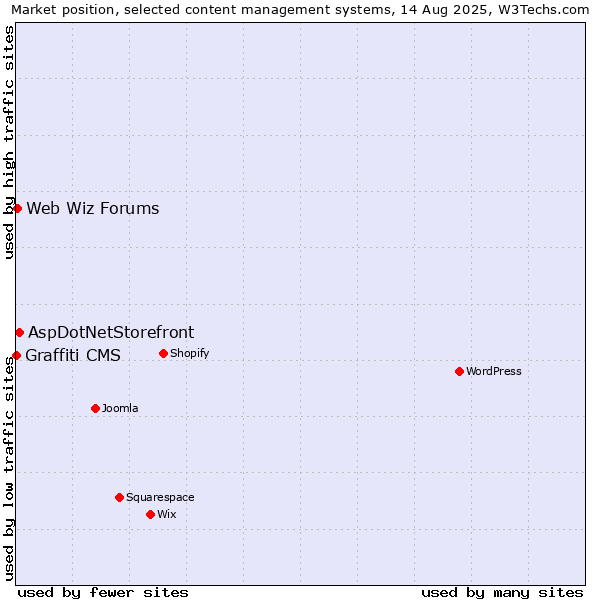Viewport: 600px width, 600px height.
Task: Select the Squarespace text label
Action: (x=160, y=497)
